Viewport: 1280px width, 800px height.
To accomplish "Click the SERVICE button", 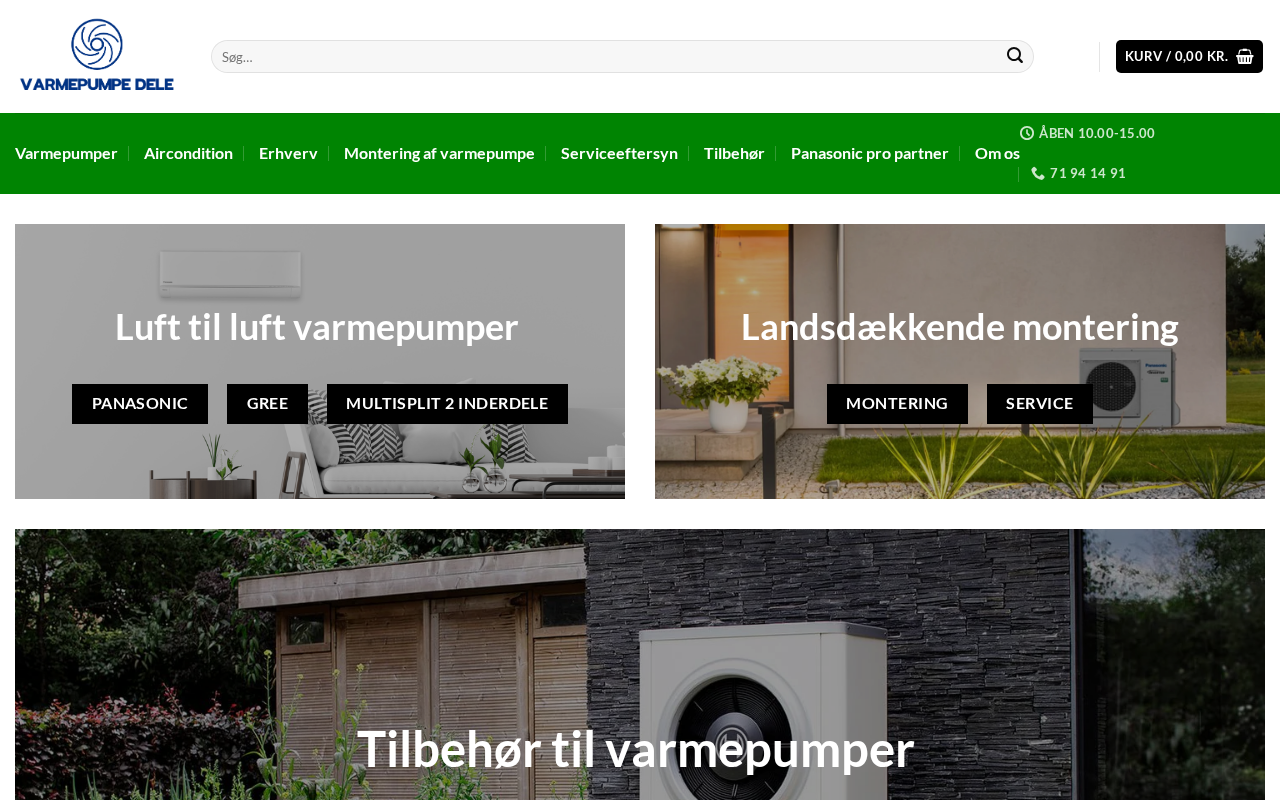I will click(1040, 404).
